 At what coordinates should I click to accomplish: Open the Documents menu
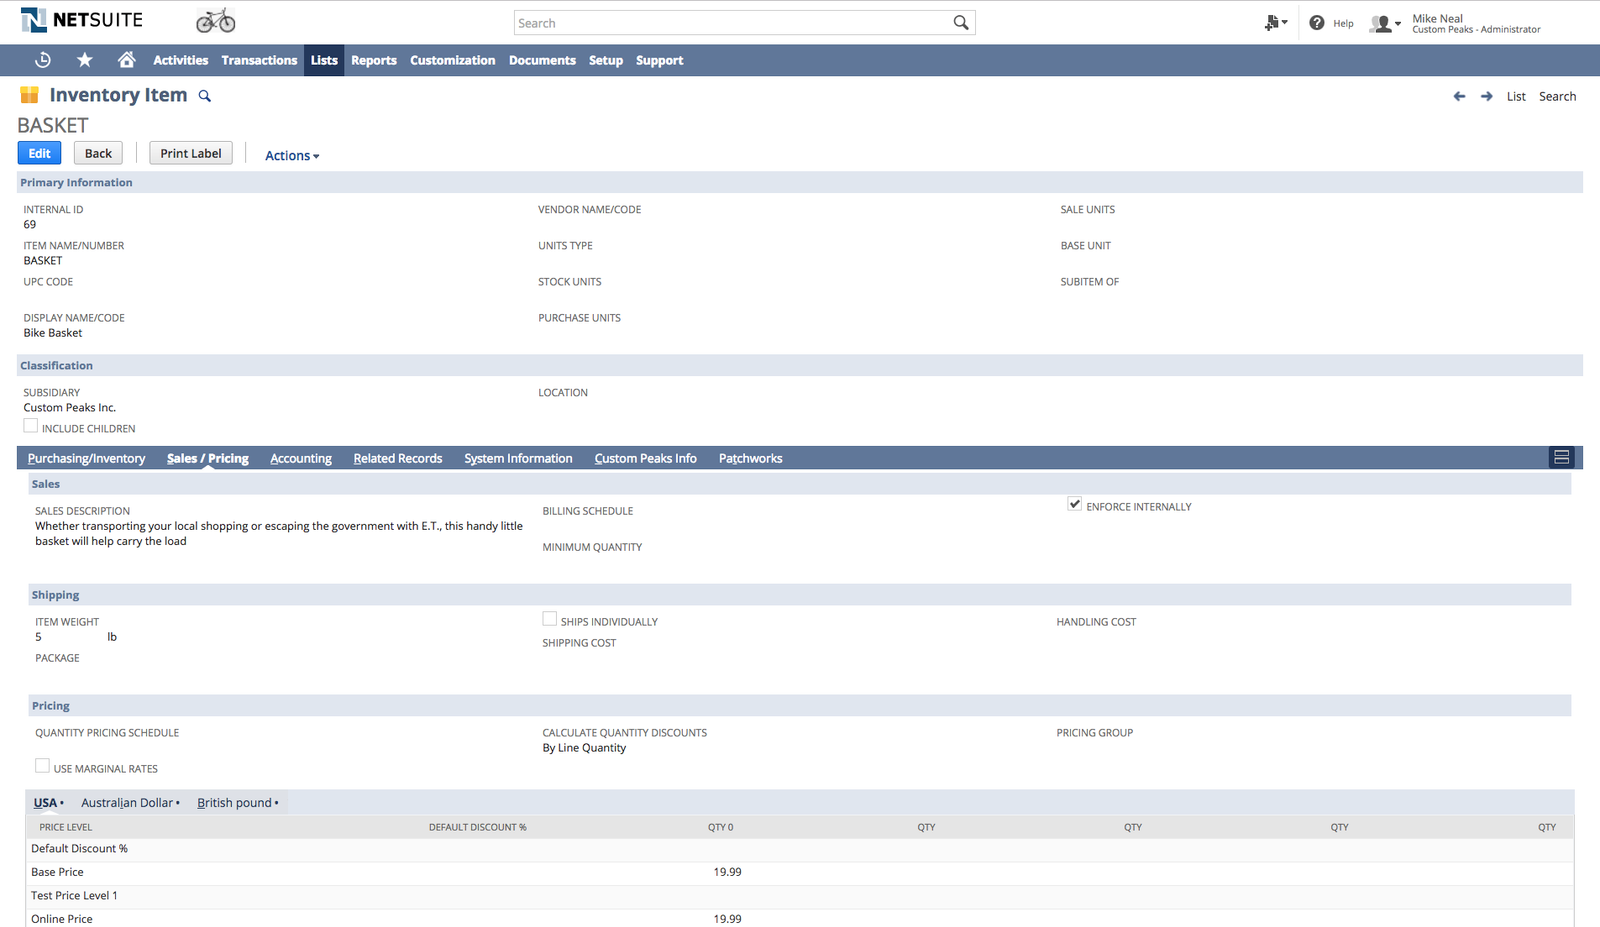[542, 60]
